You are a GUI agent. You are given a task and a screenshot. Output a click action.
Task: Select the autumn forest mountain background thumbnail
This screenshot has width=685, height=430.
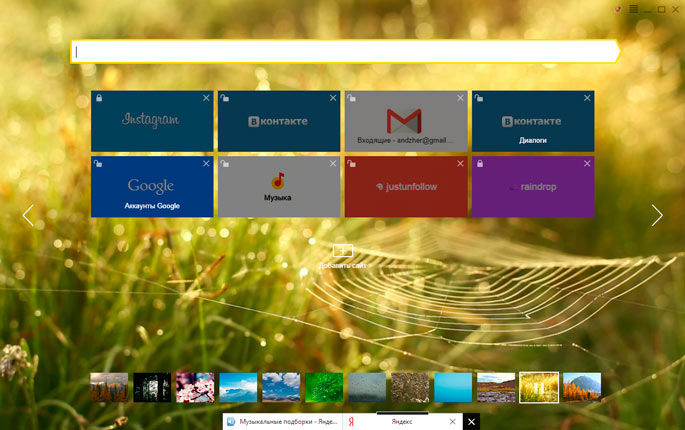click(x=109, y=387)
